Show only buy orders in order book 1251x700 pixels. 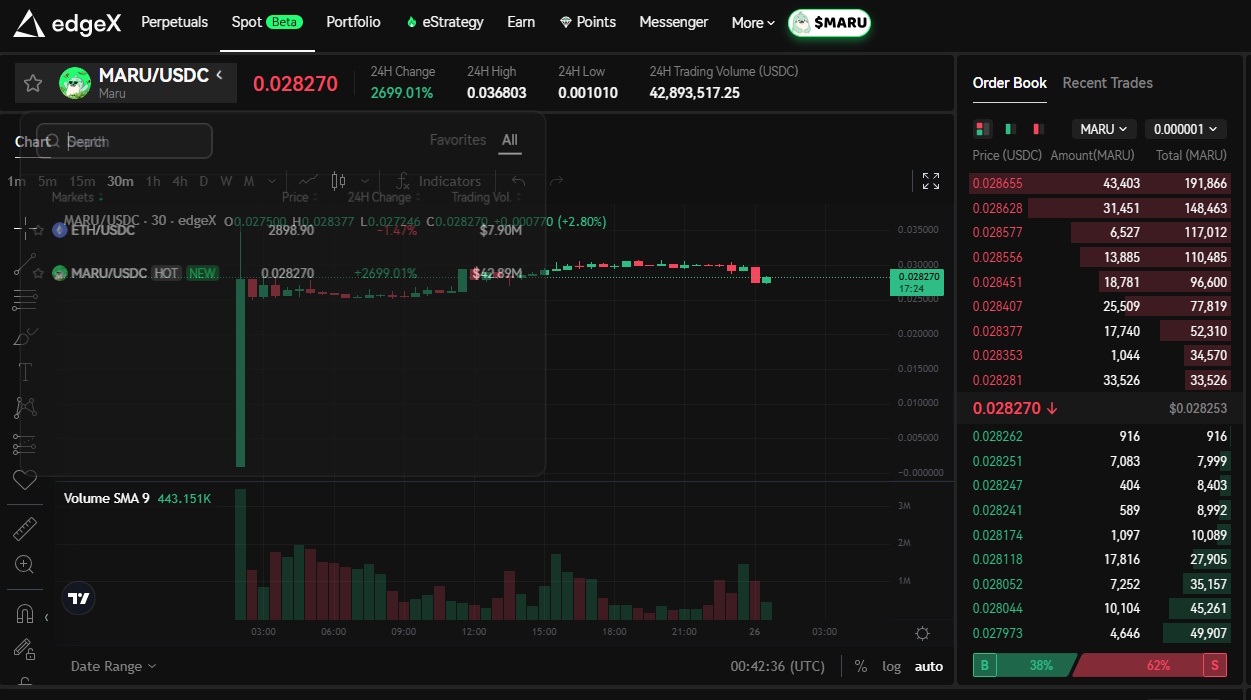[1010, 129]
